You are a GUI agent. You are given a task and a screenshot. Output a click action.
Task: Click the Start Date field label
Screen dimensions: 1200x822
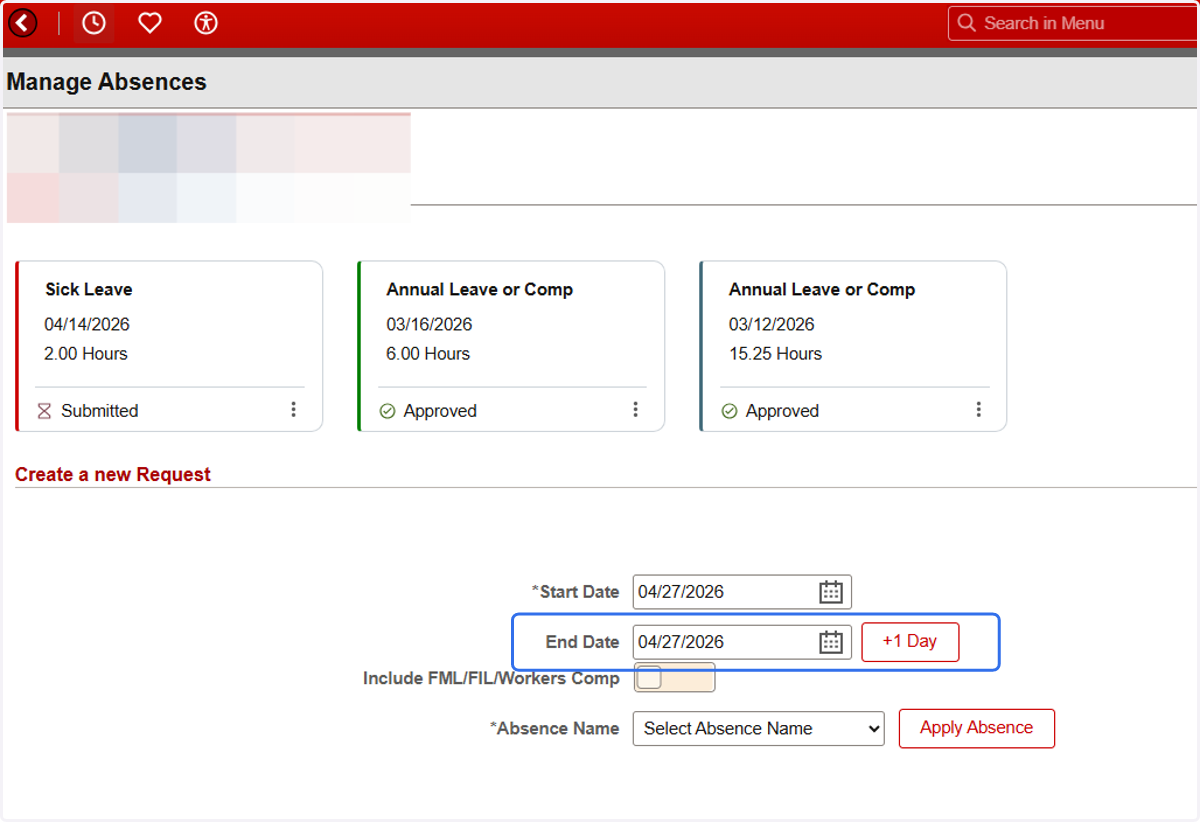pyautogui.click(x=575, y=592)
